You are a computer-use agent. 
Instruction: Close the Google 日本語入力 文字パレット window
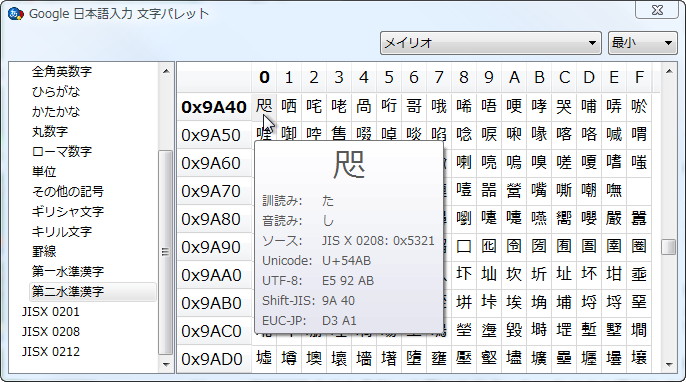(657, 10)
